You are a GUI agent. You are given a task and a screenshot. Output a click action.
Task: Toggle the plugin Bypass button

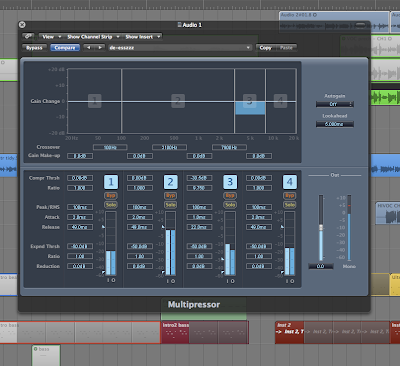[34, 48]
